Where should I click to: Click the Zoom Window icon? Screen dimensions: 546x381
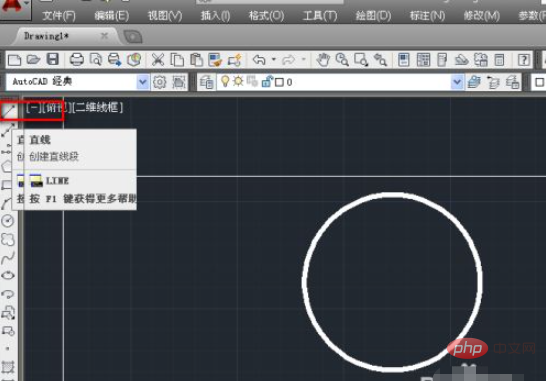click(361, 60)
